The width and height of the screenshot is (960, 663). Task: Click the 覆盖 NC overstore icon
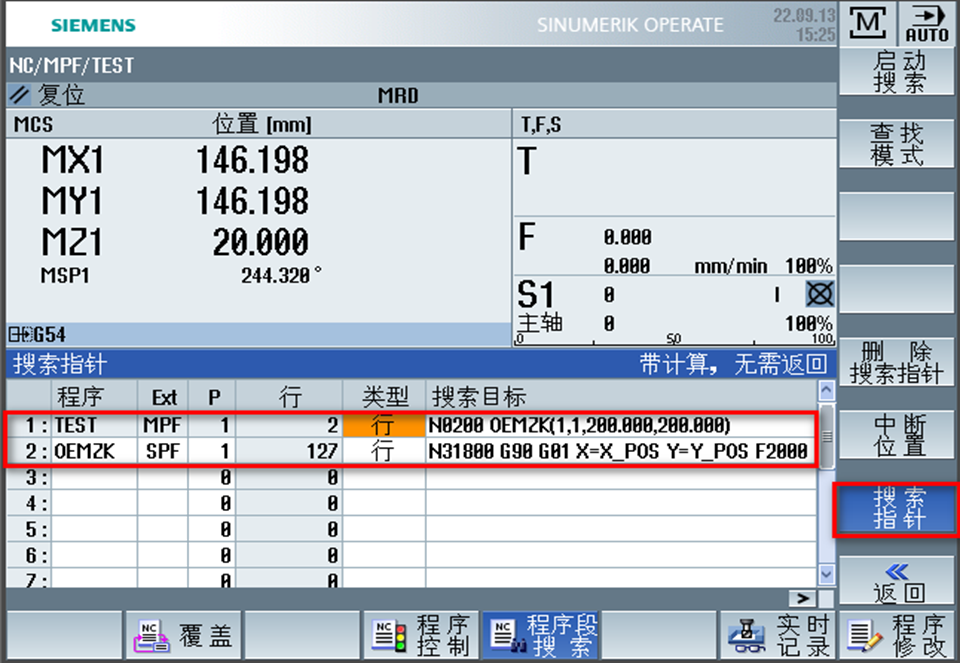(151, 637)
